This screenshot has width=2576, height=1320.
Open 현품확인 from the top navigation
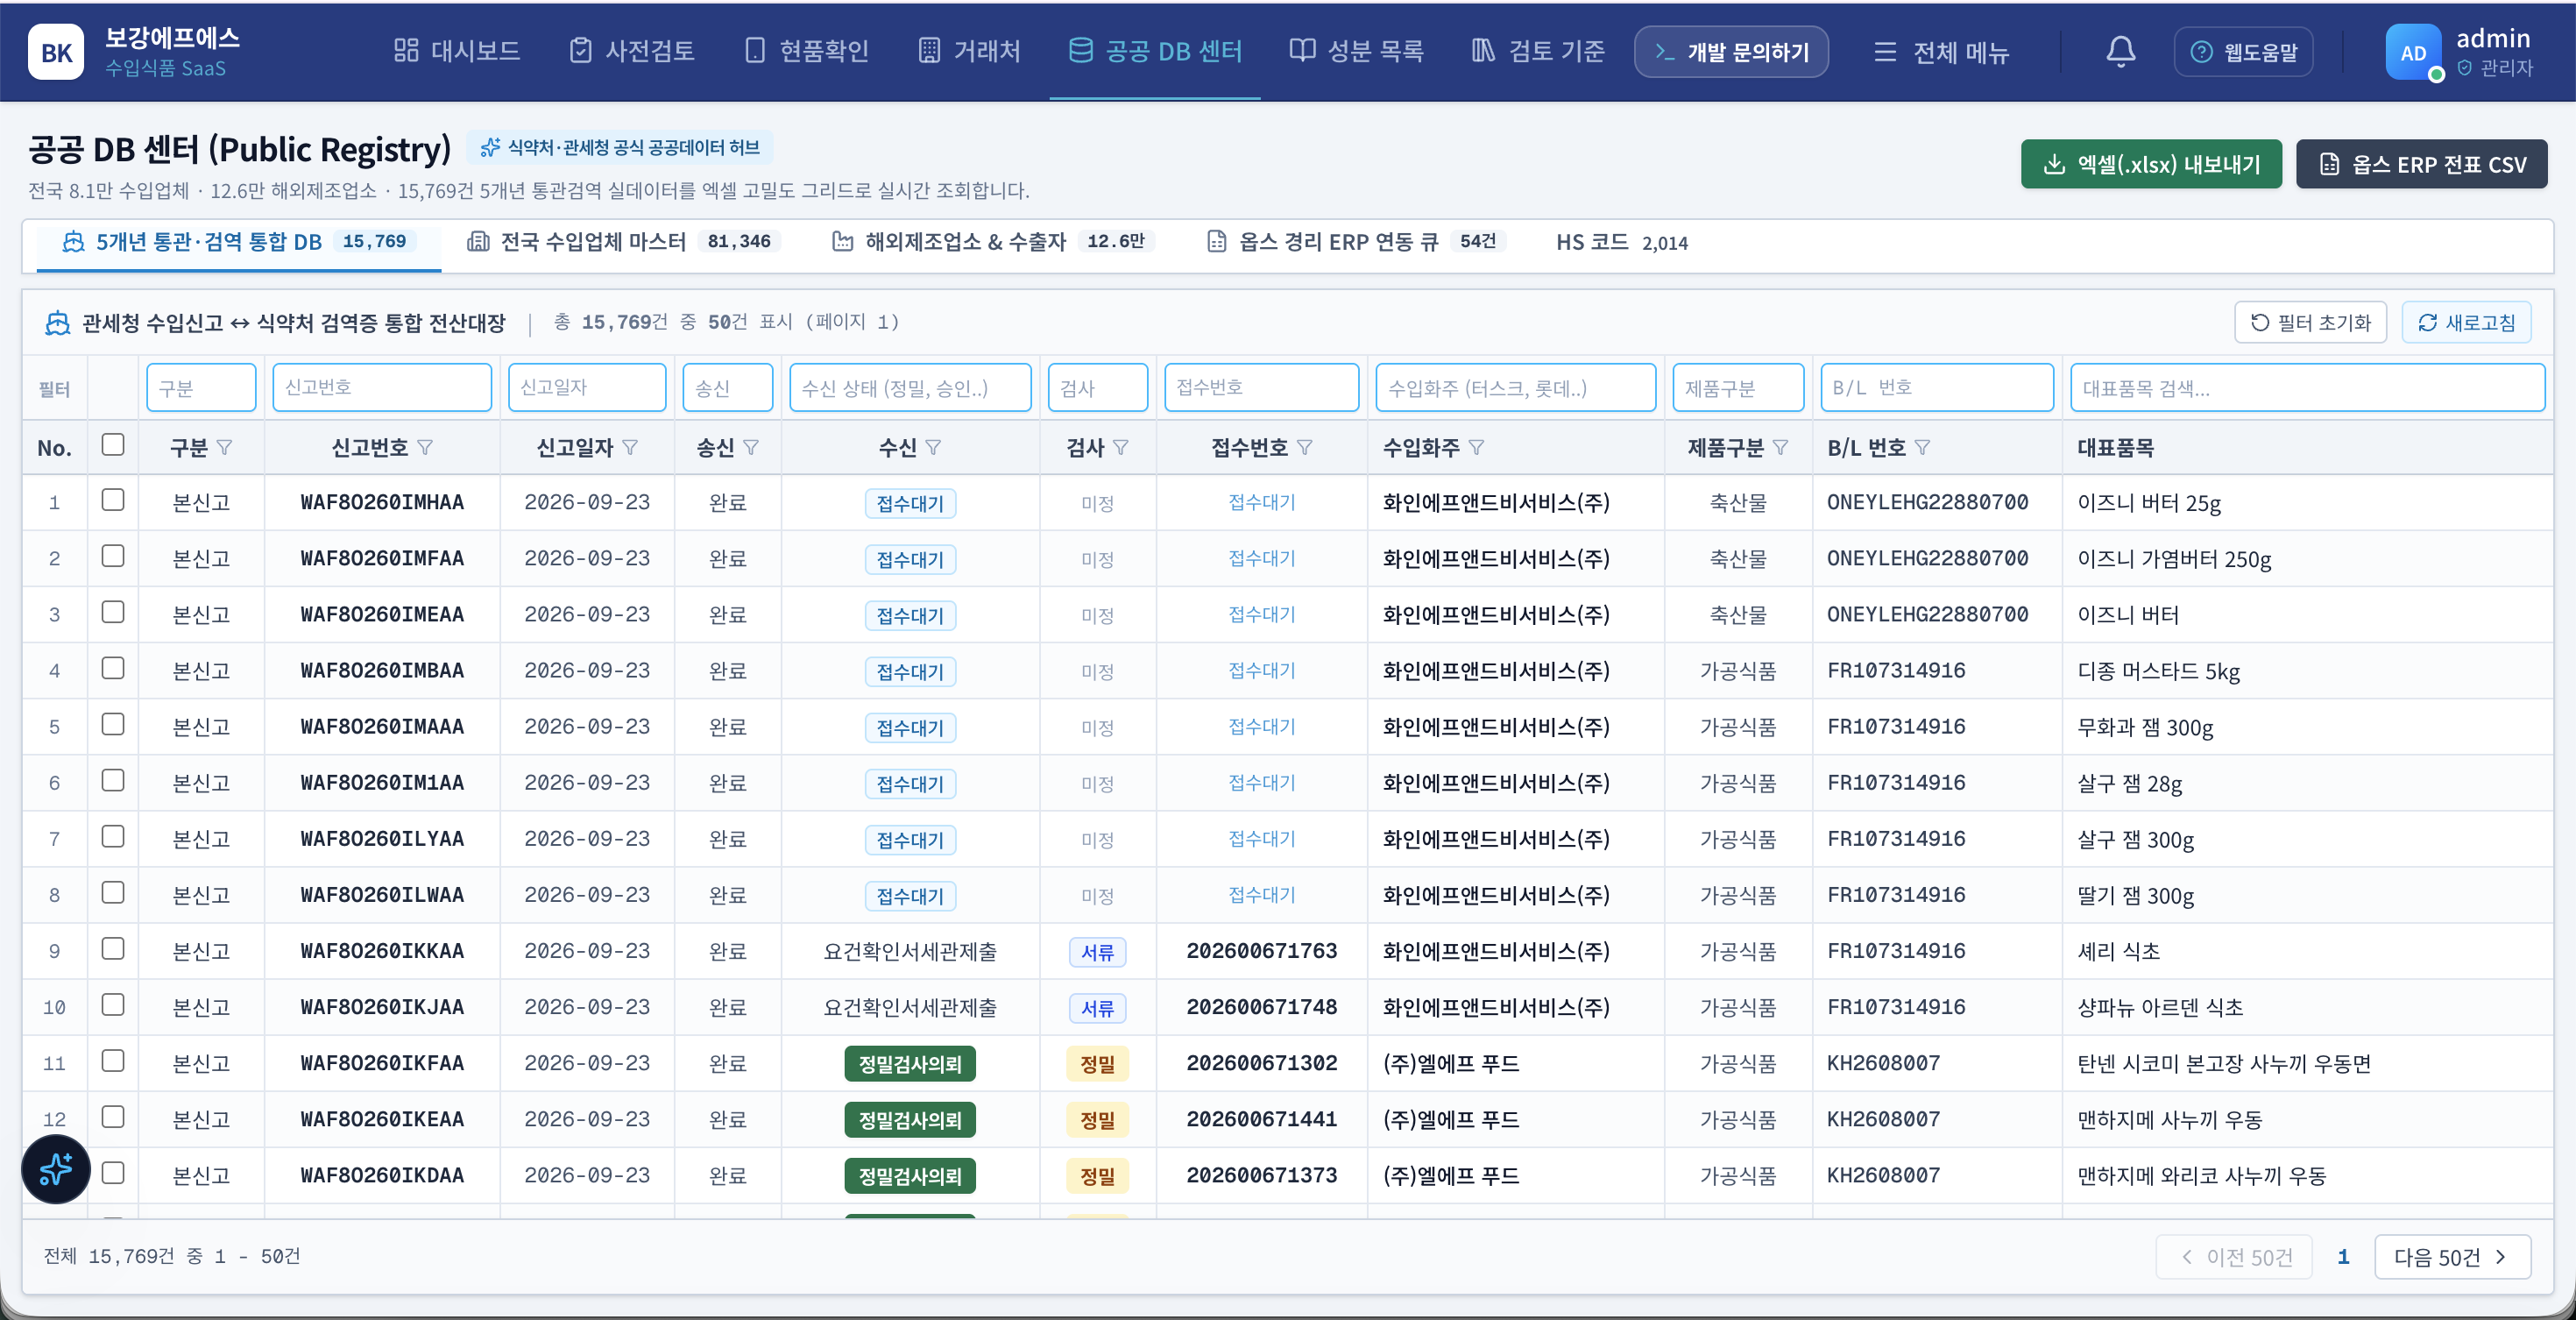(x=807, y=51)
